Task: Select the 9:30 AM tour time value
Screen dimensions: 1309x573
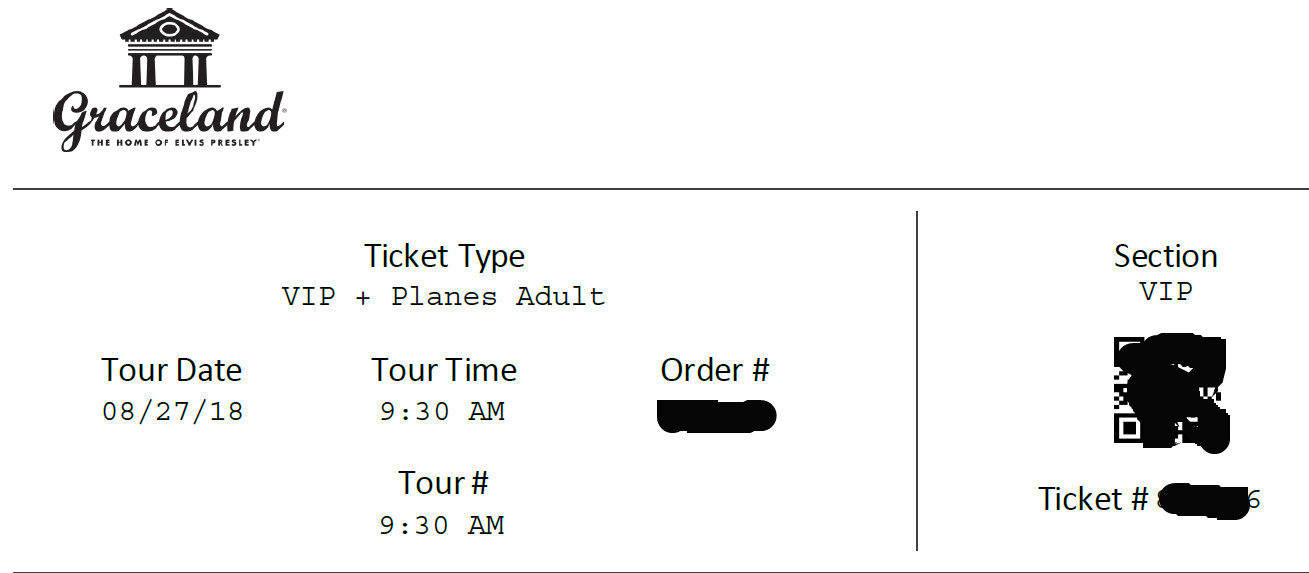Action: tap(442, 411)
